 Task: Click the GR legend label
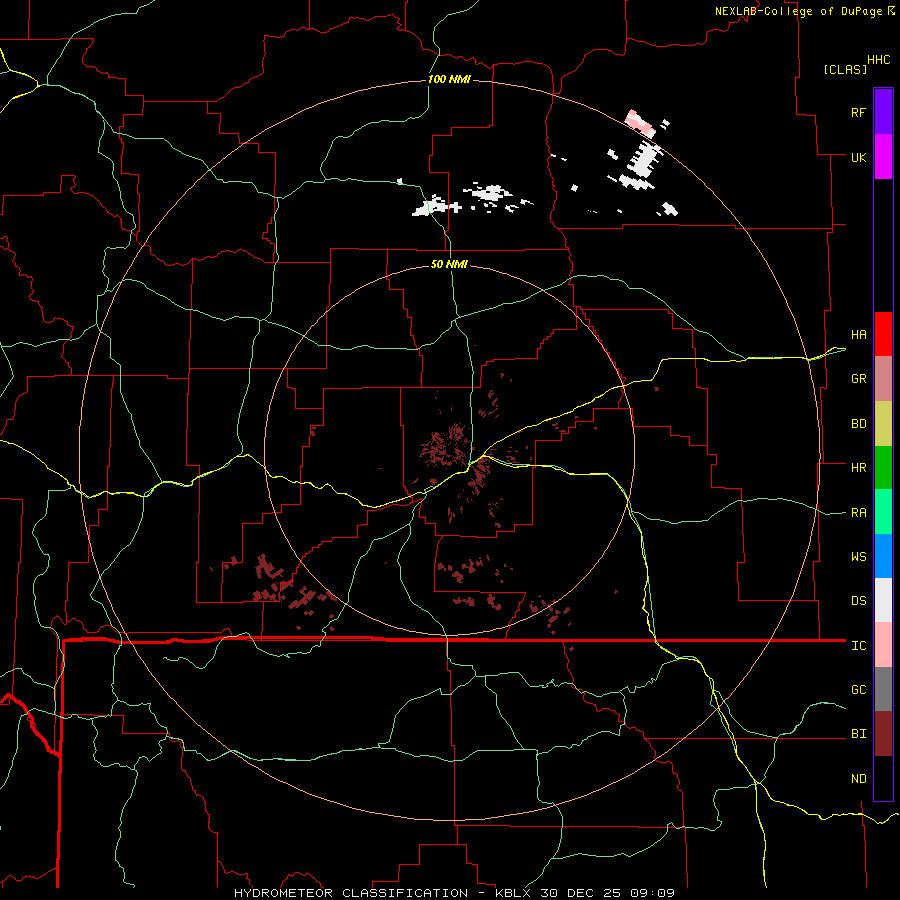coord(858,379)
